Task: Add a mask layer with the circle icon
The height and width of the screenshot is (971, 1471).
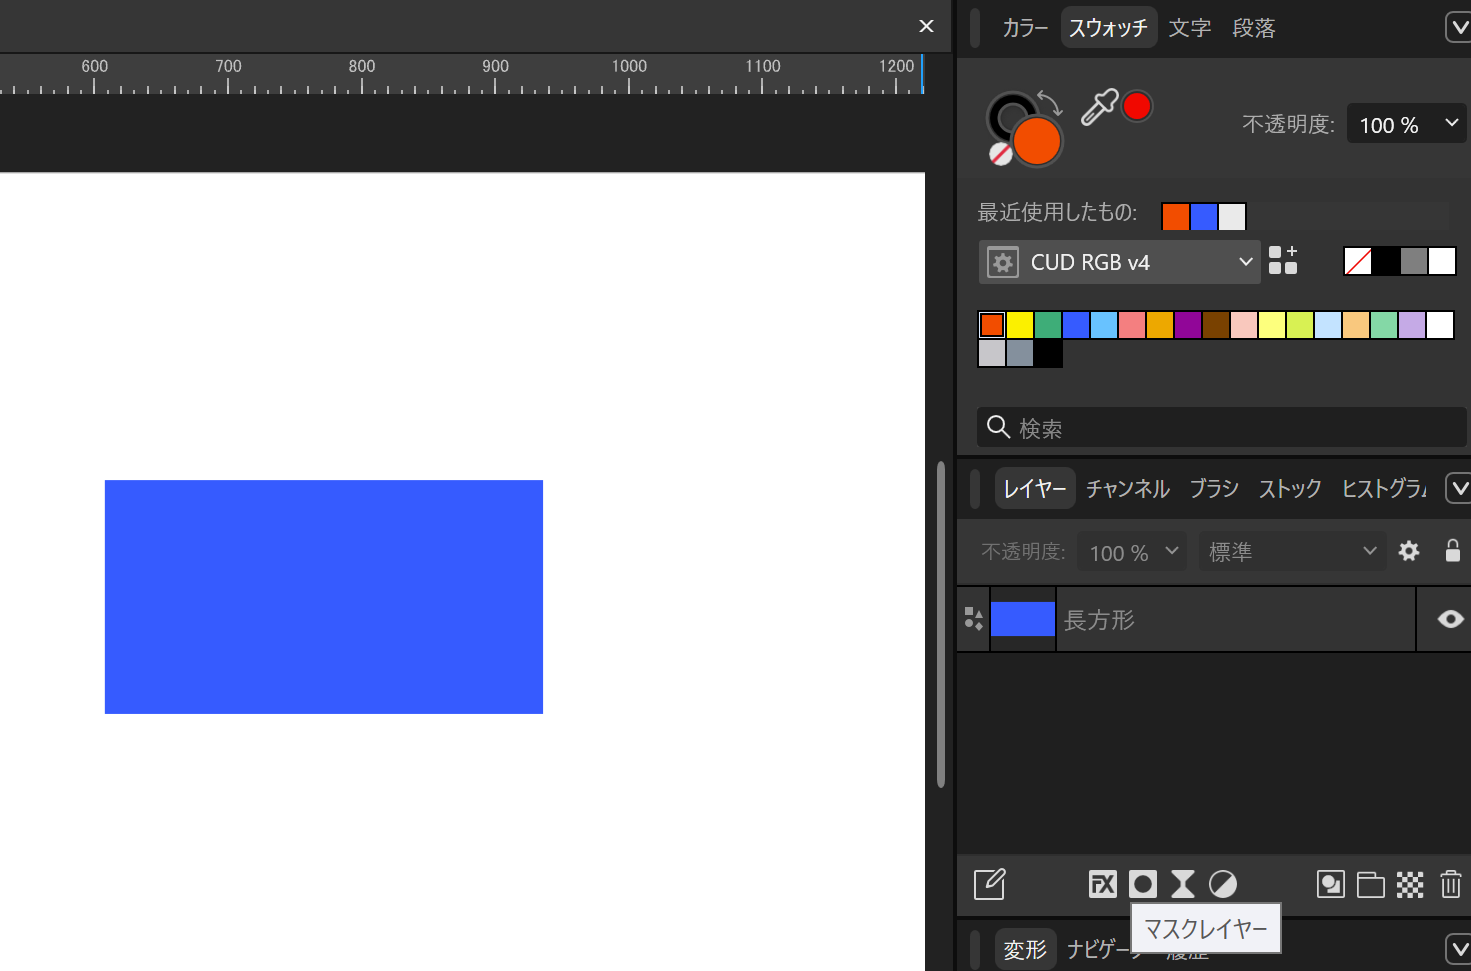Action: point(1143,884)
